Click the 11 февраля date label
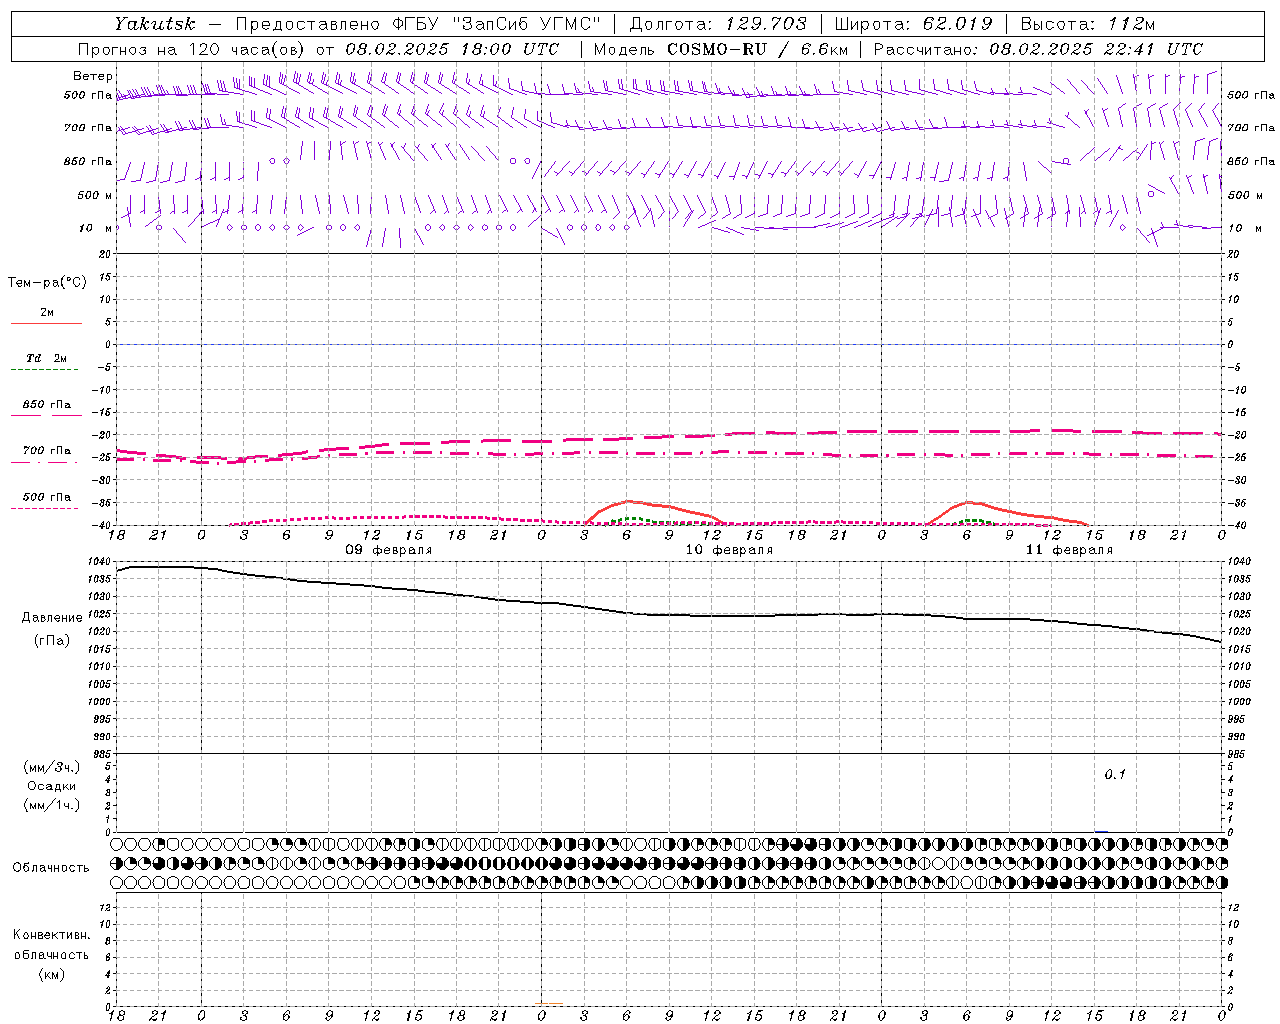This screenshot has width=1280, height=1024. click(x=1069, y=550)
